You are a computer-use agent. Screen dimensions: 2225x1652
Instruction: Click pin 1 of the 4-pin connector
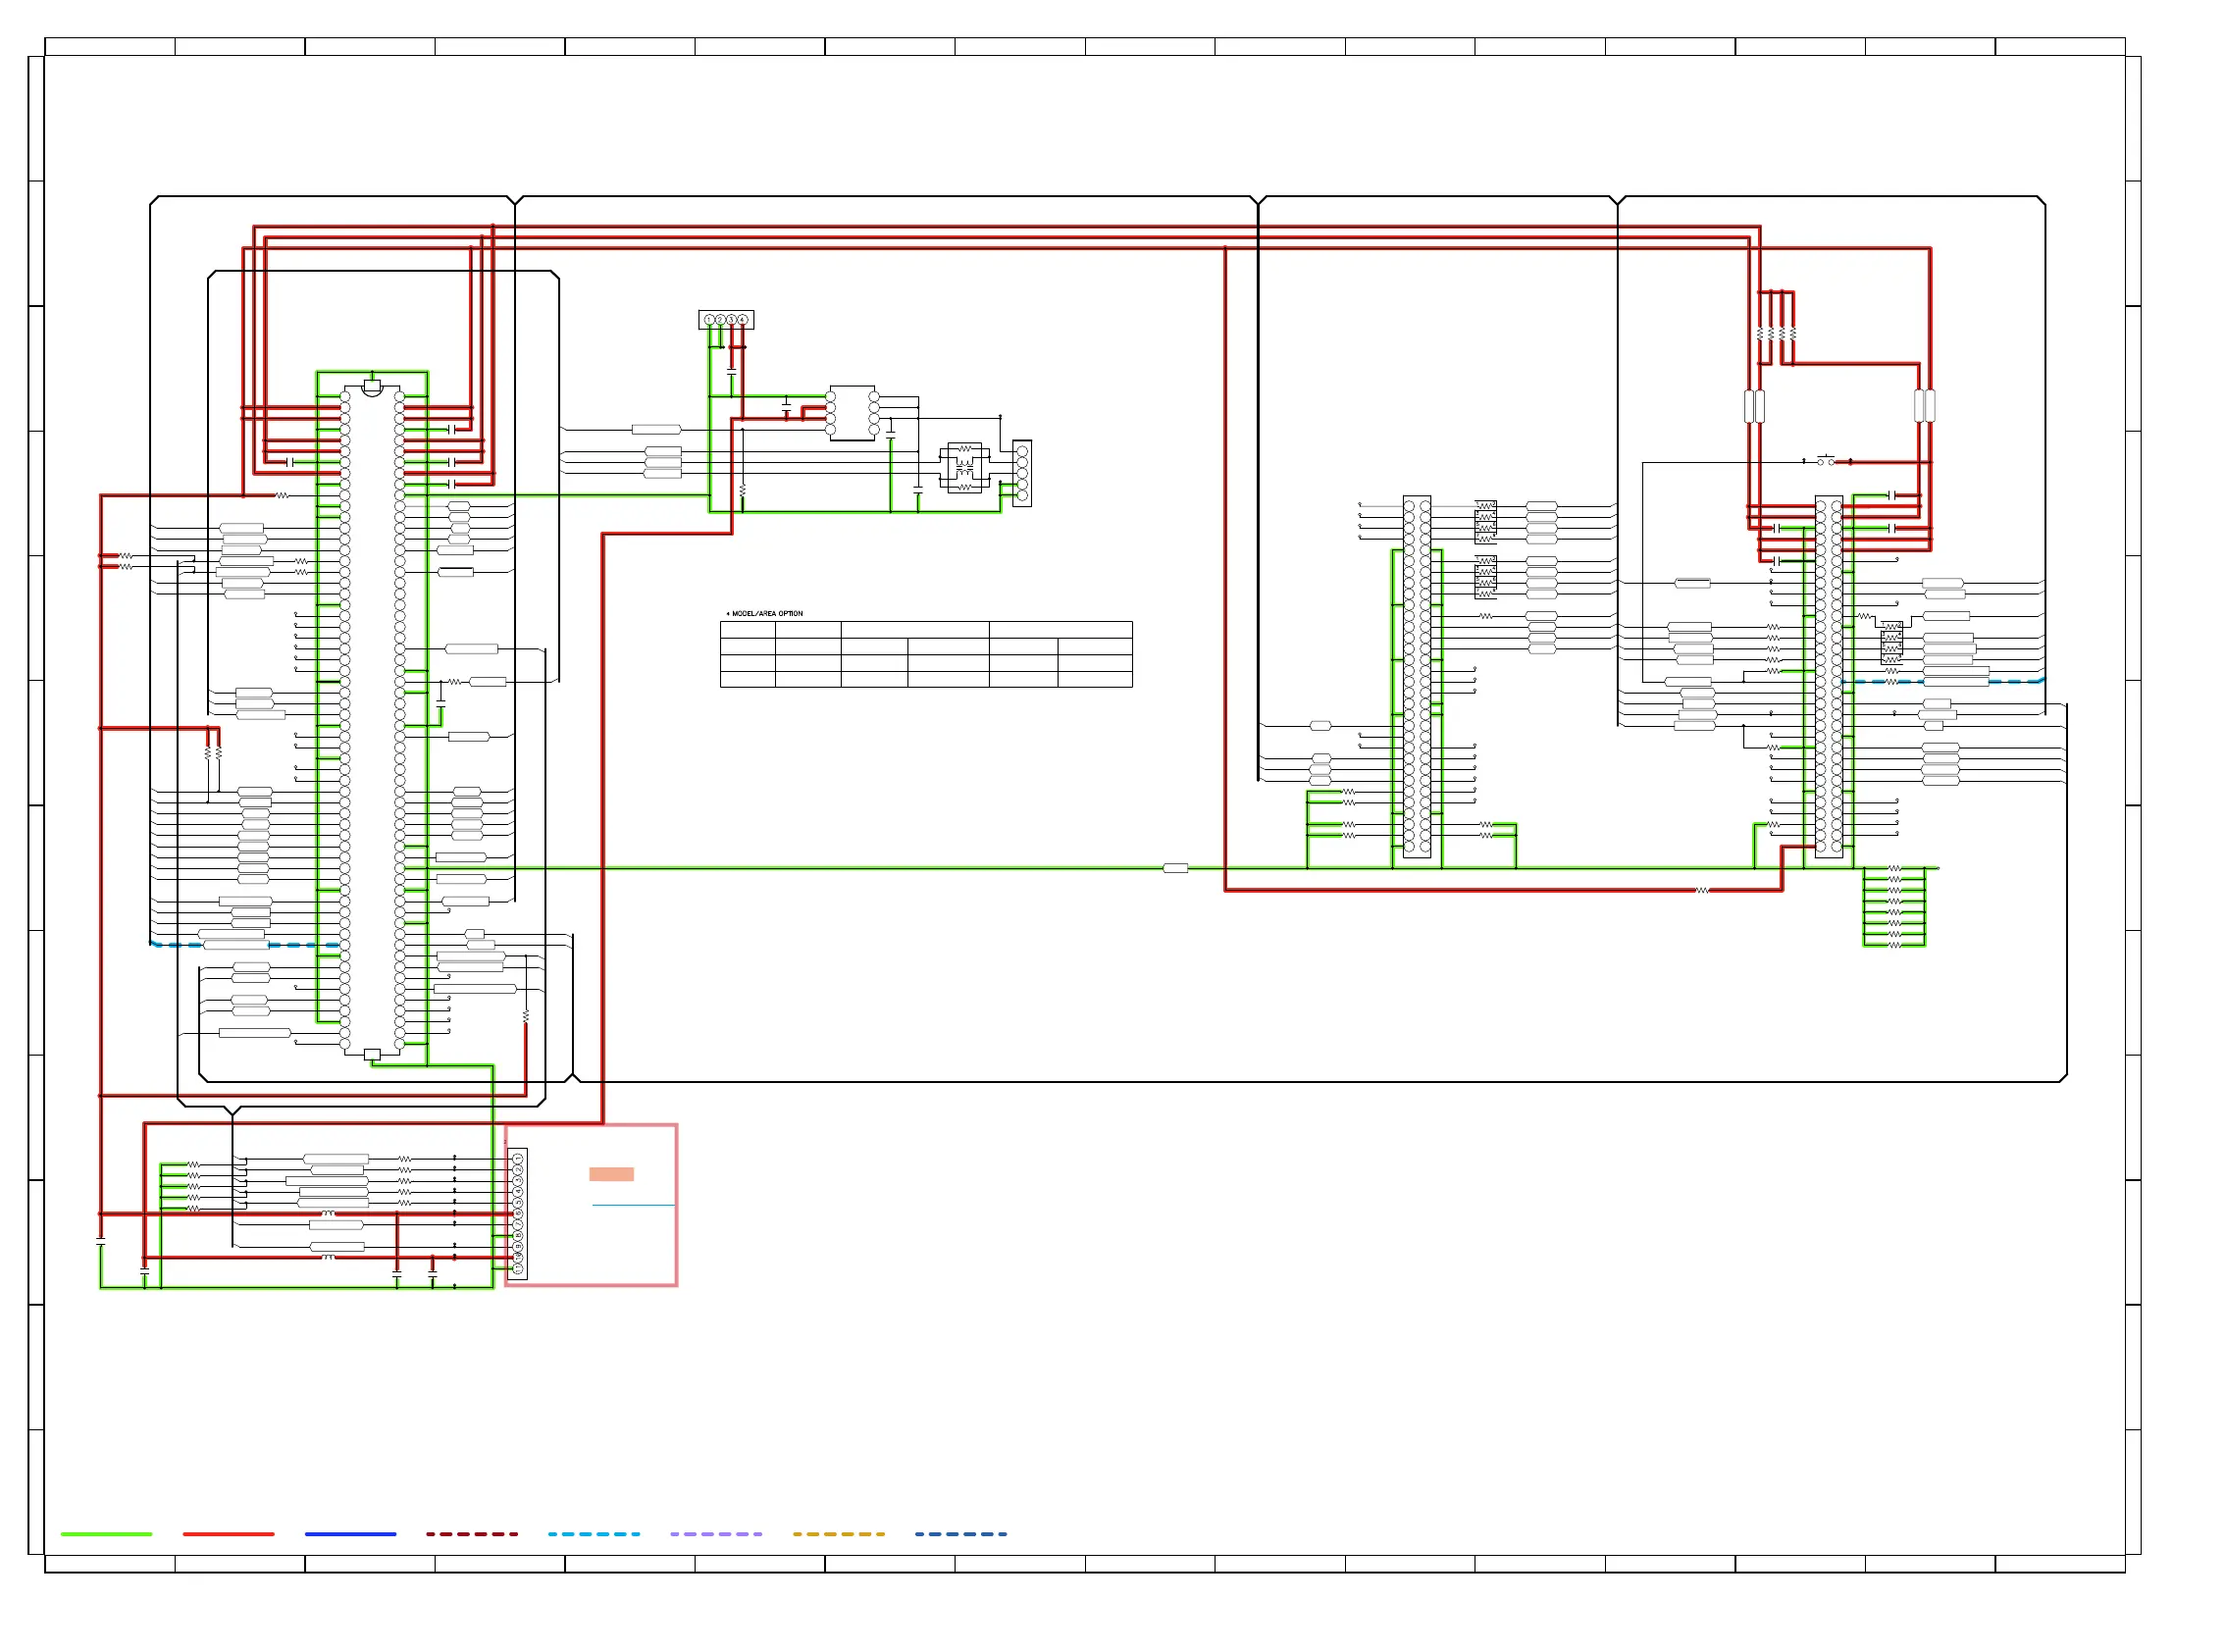tap(709, 320)
